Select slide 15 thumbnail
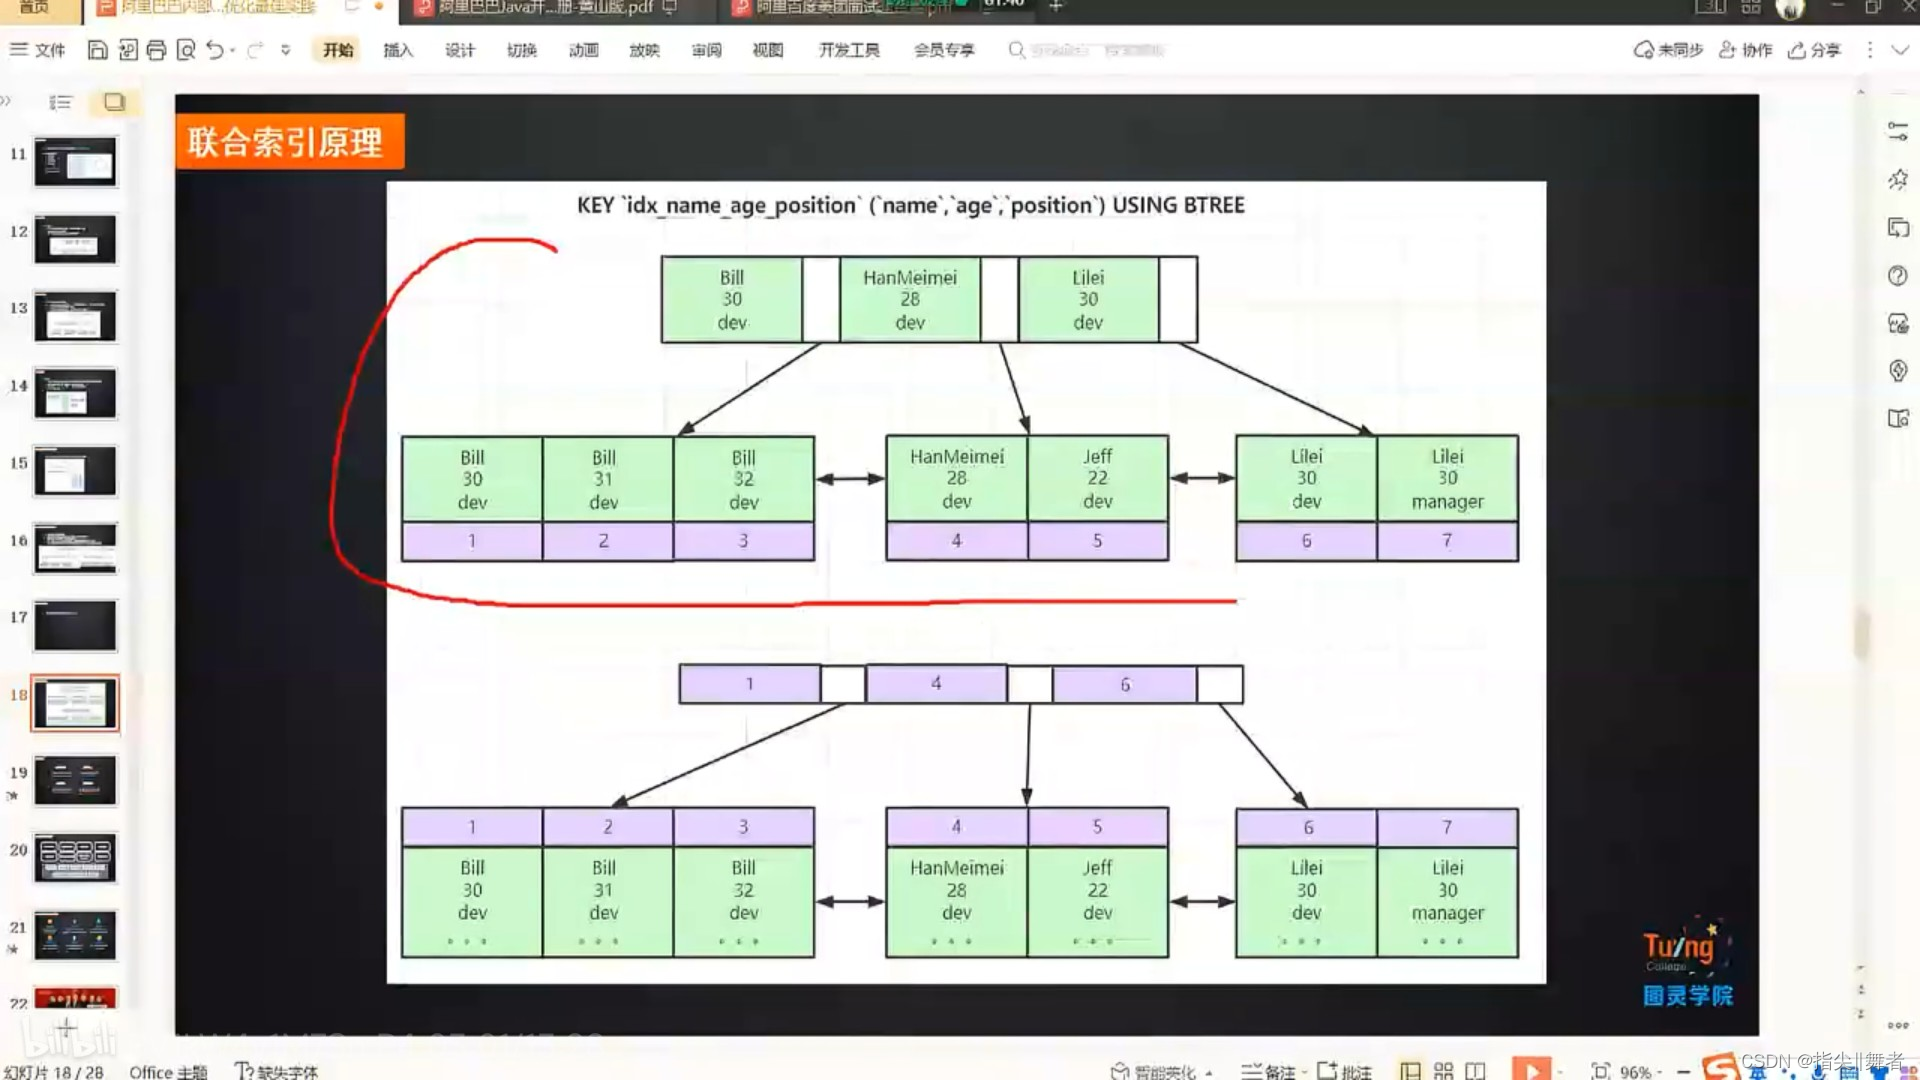Image resolution: width=1920 pixels, height=1080 pixels. click(75, 471)
